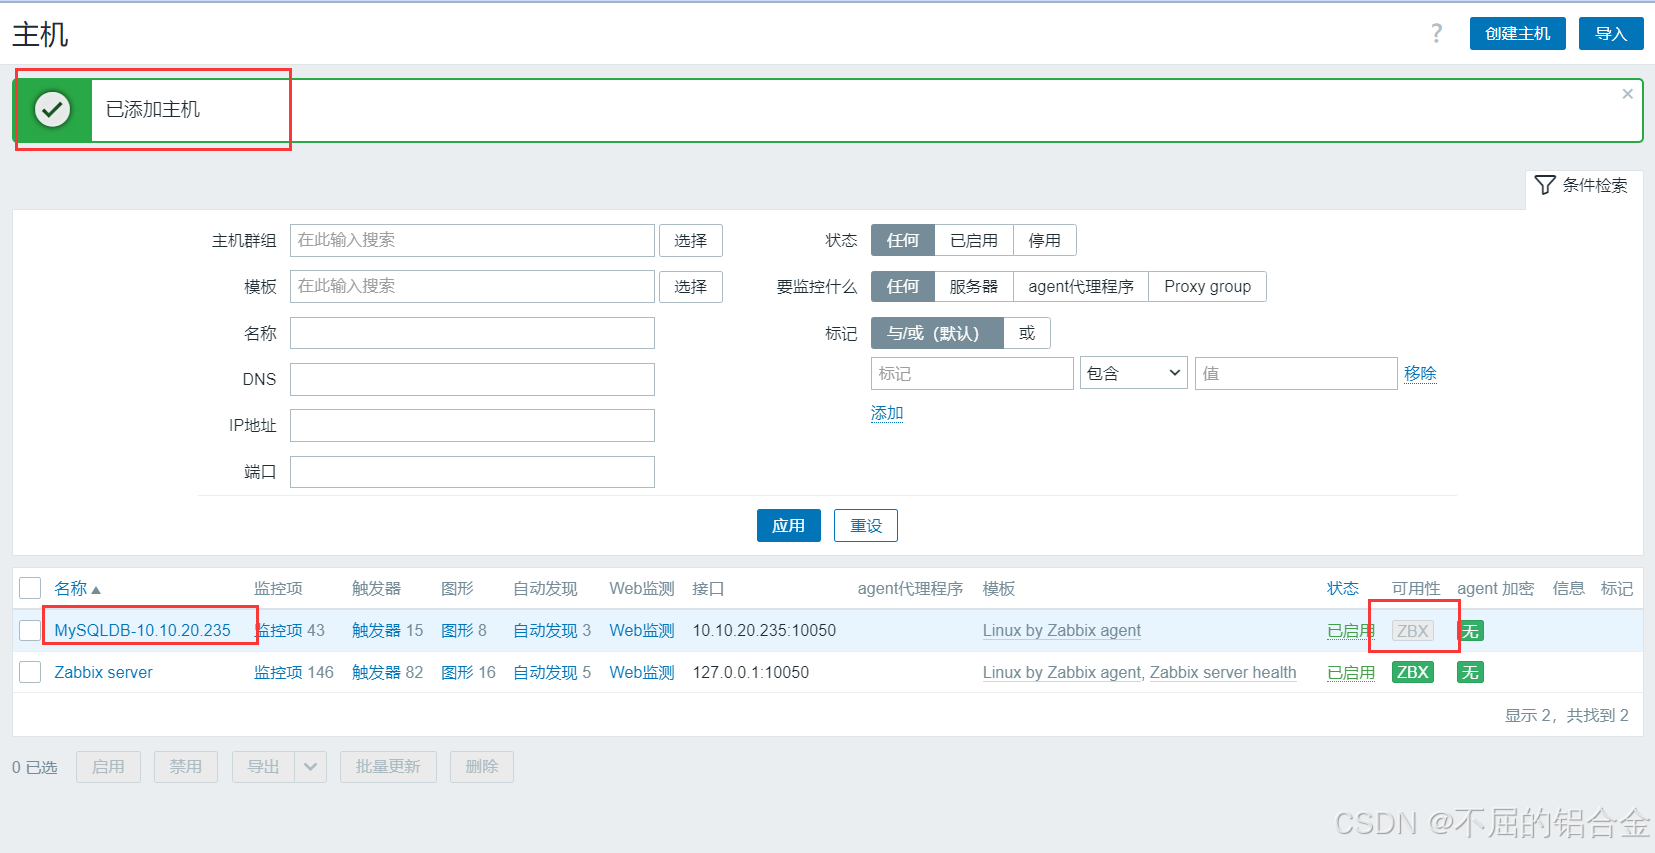Open Web监测 for MySQLDB host
1655x853 pixels.
coord(642,630)
